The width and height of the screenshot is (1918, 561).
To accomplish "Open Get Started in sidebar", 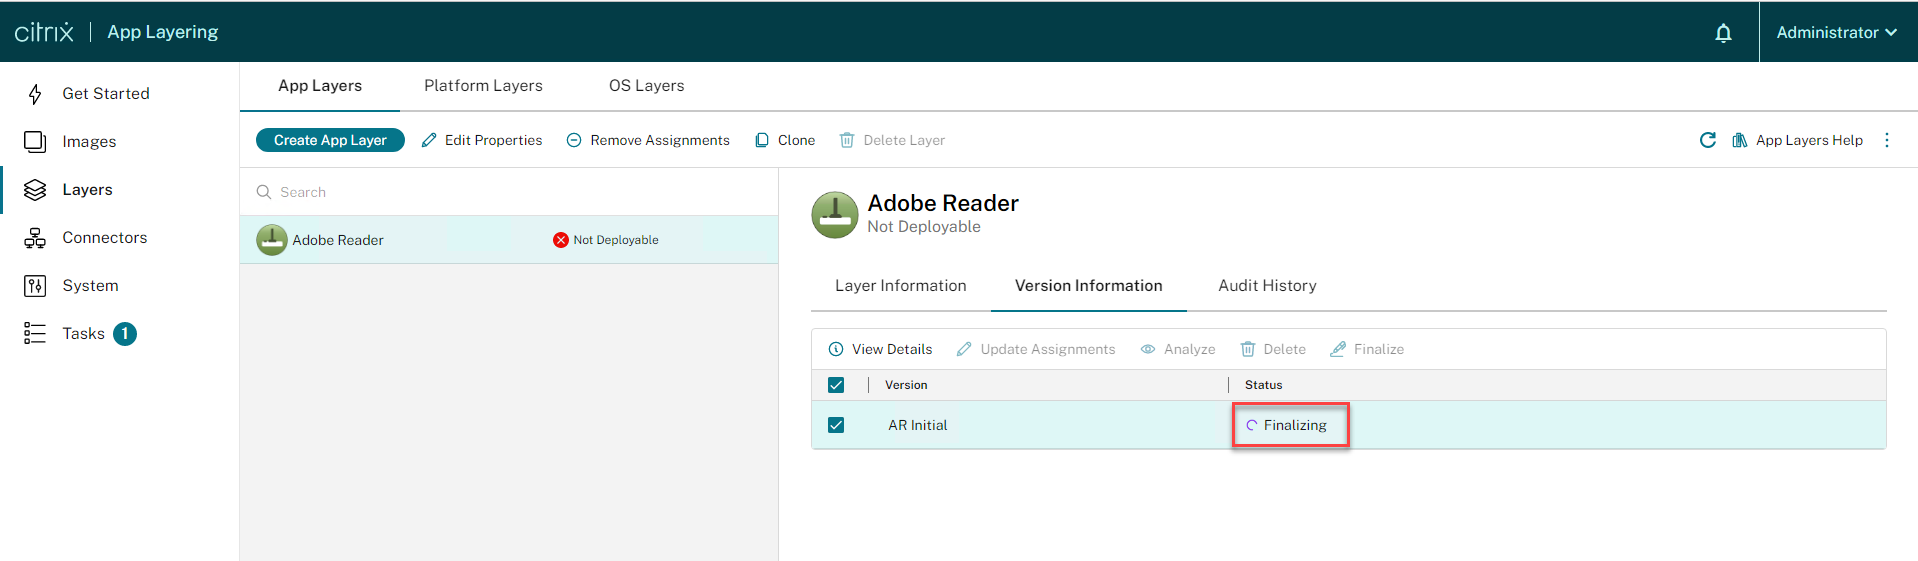I will pos(106,93).
